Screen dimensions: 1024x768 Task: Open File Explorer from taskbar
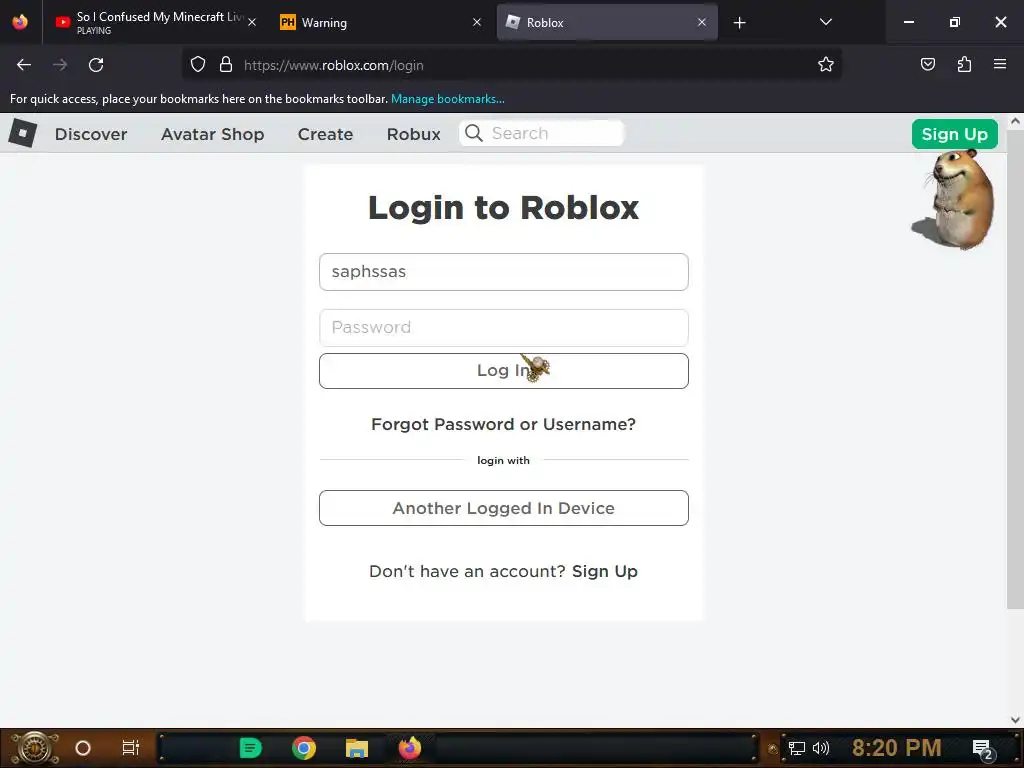[357, 748]
